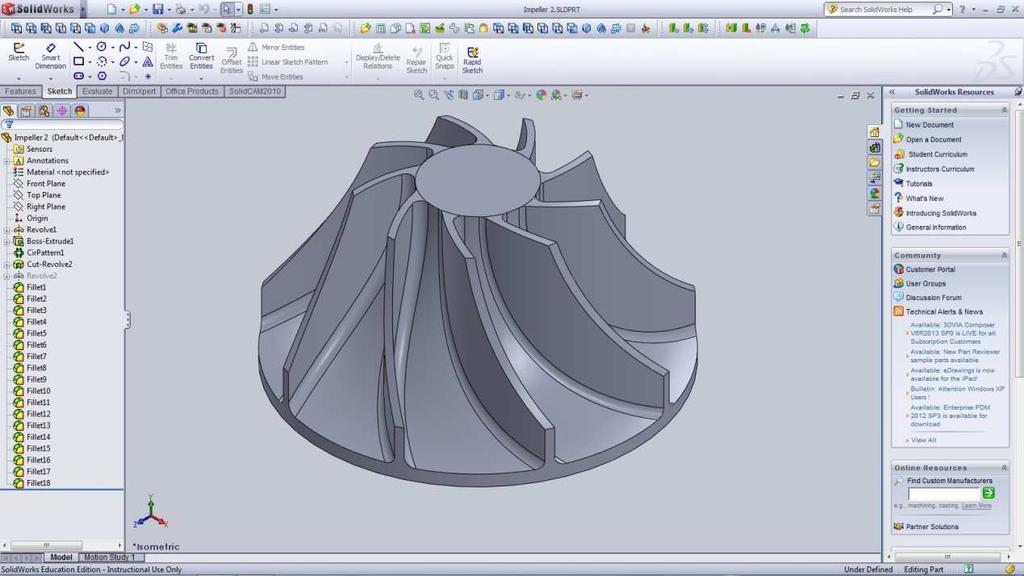Activate the Sketch tool in the ribbon
The width and height of the screenshot is (1024, 576).
point(18,52)
